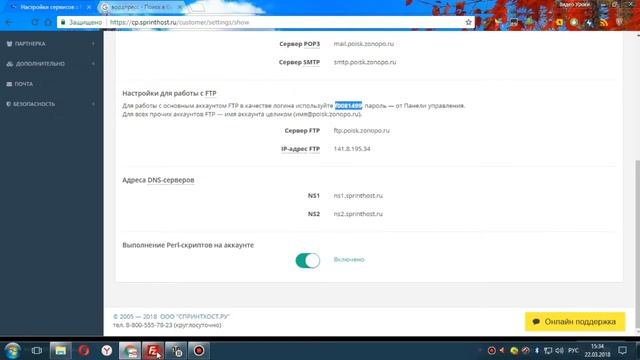Click the RSS feed extension icon
This screenshot has width=640, height=360.
point(604,23)
